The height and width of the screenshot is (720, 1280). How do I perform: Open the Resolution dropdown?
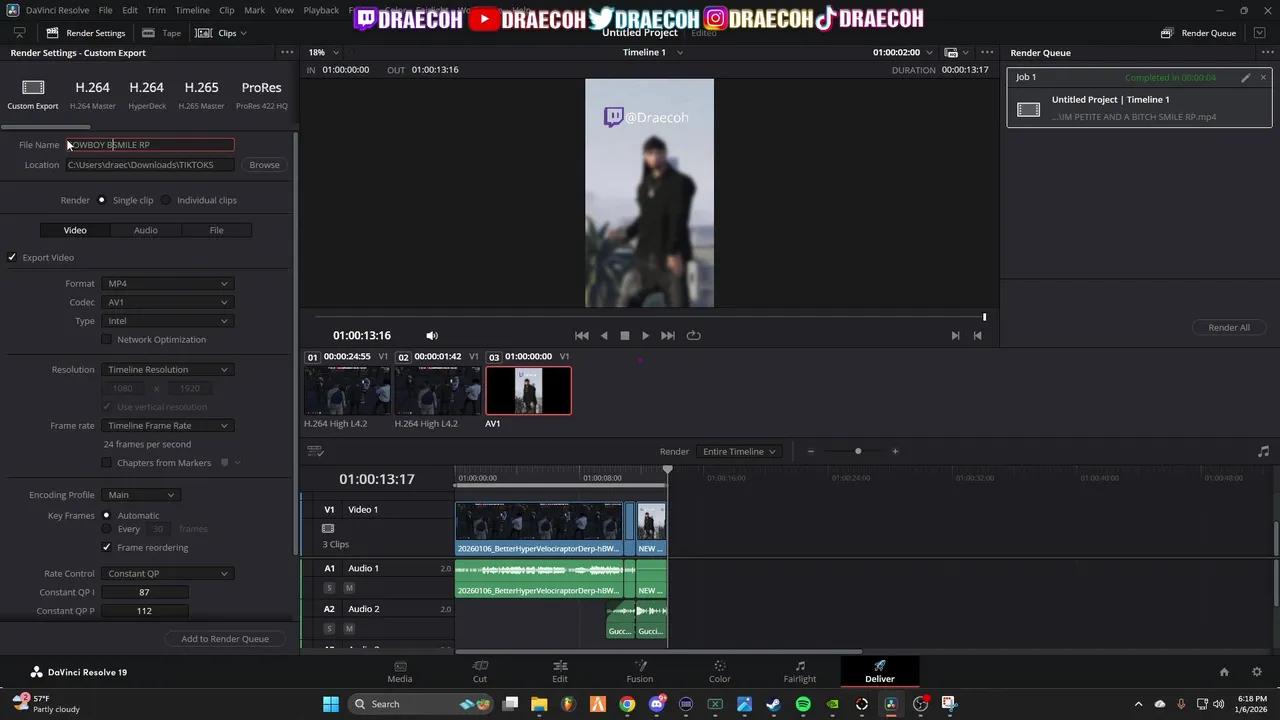[x=167, y=370]
